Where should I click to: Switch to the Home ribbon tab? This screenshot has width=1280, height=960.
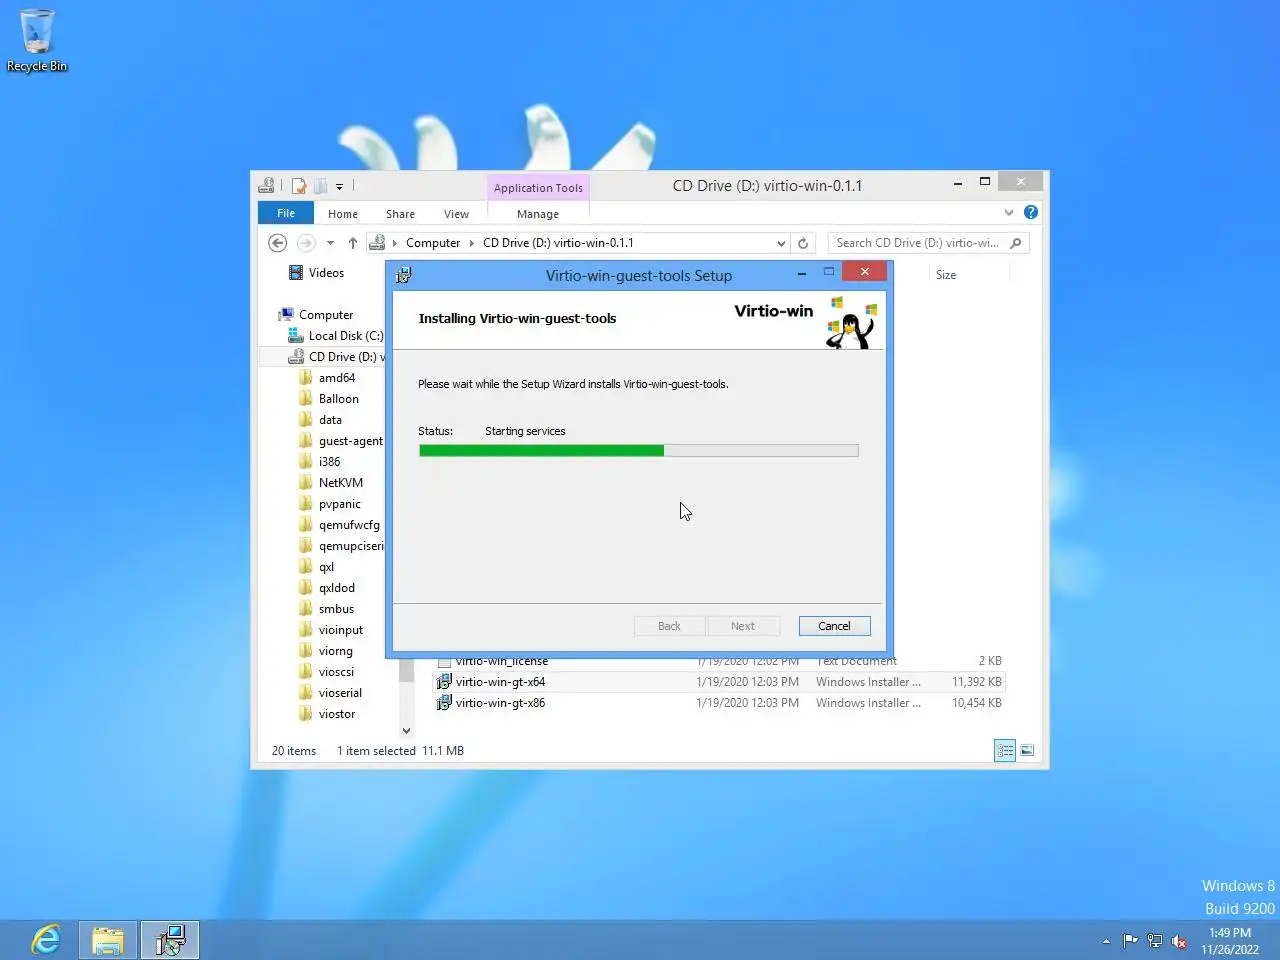pyautogui.click(x=343, y=214)
